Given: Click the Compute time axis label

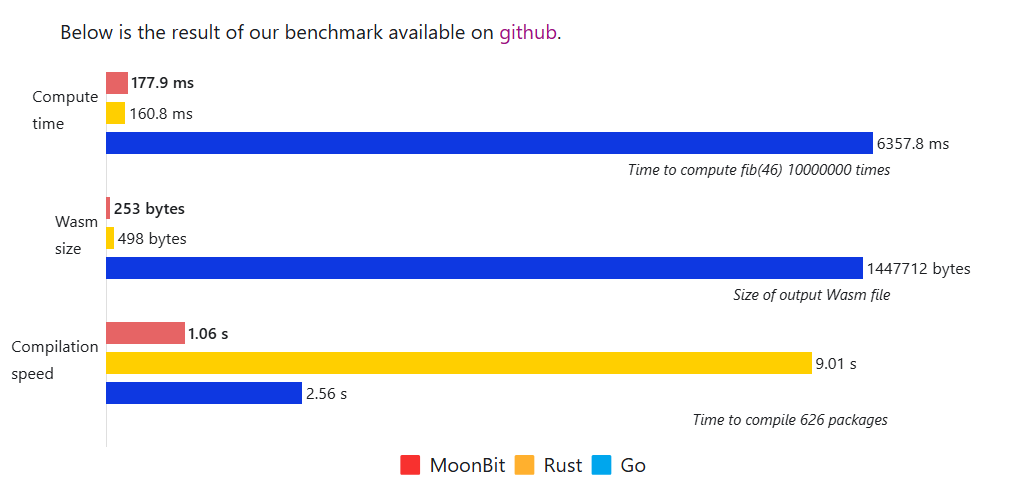Looking at the screenshot, I should click(x=65, y=110).
